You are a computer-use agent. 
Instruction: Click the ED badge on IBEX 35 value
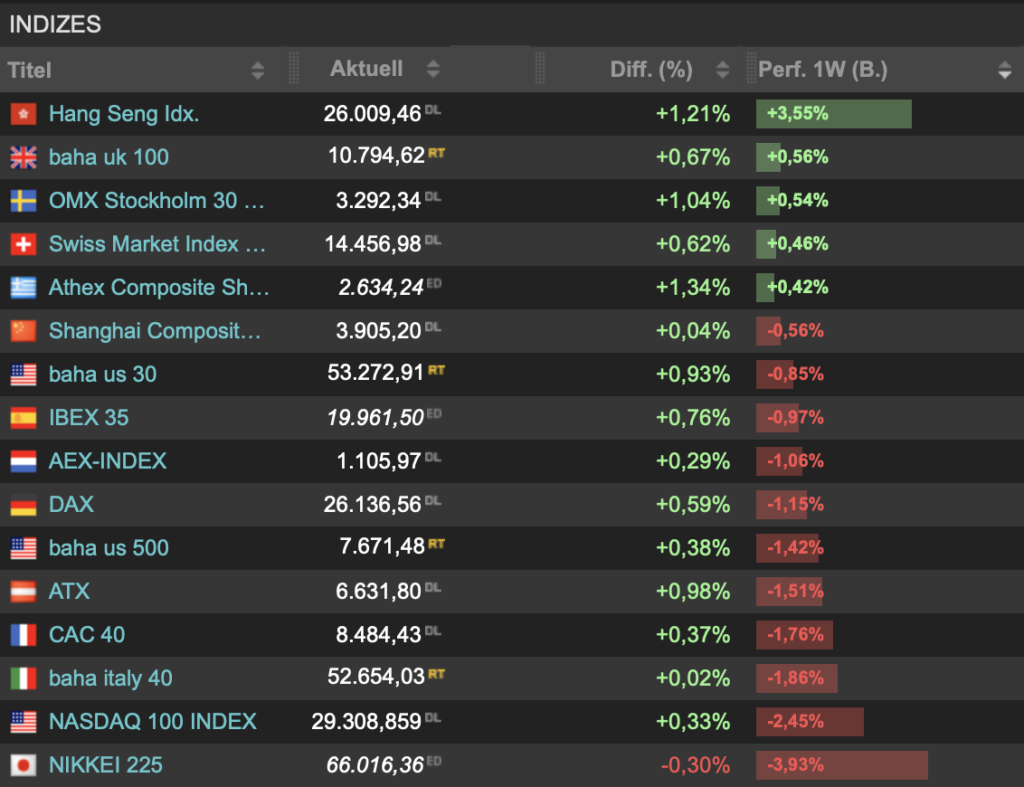(x=434, y=413)
